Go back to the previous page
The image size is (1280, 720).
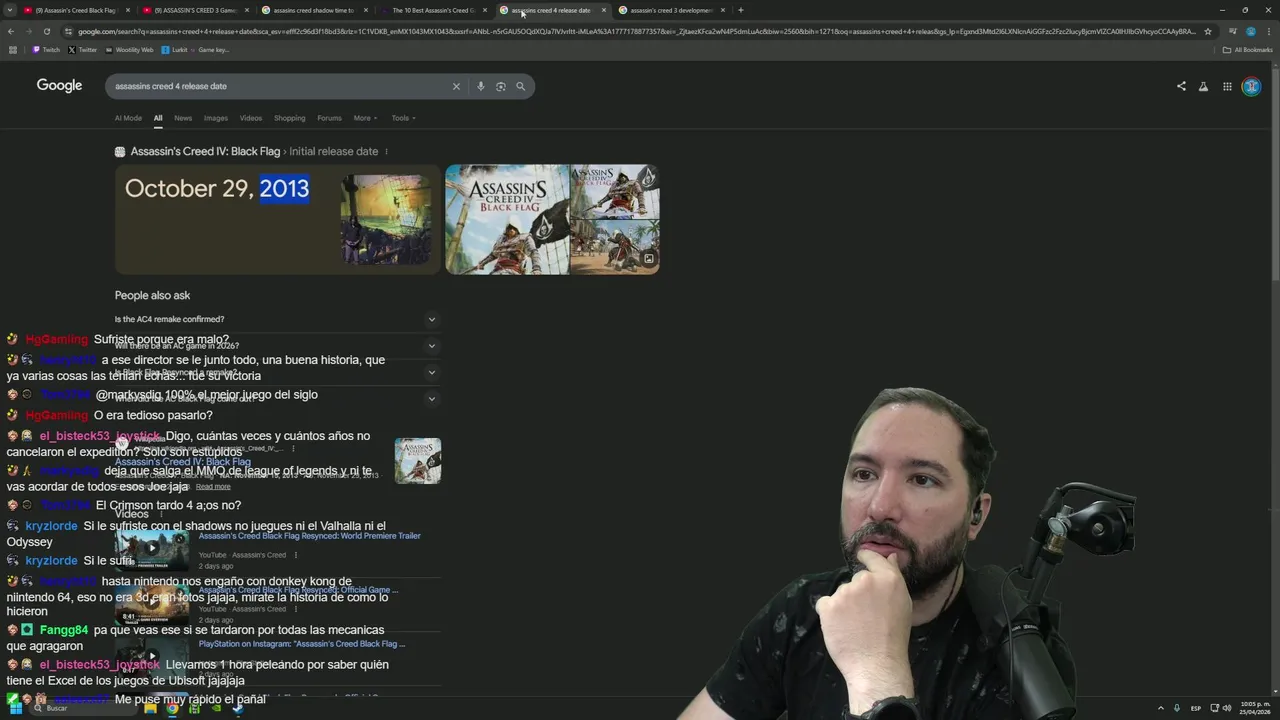(x=11, y=31)
